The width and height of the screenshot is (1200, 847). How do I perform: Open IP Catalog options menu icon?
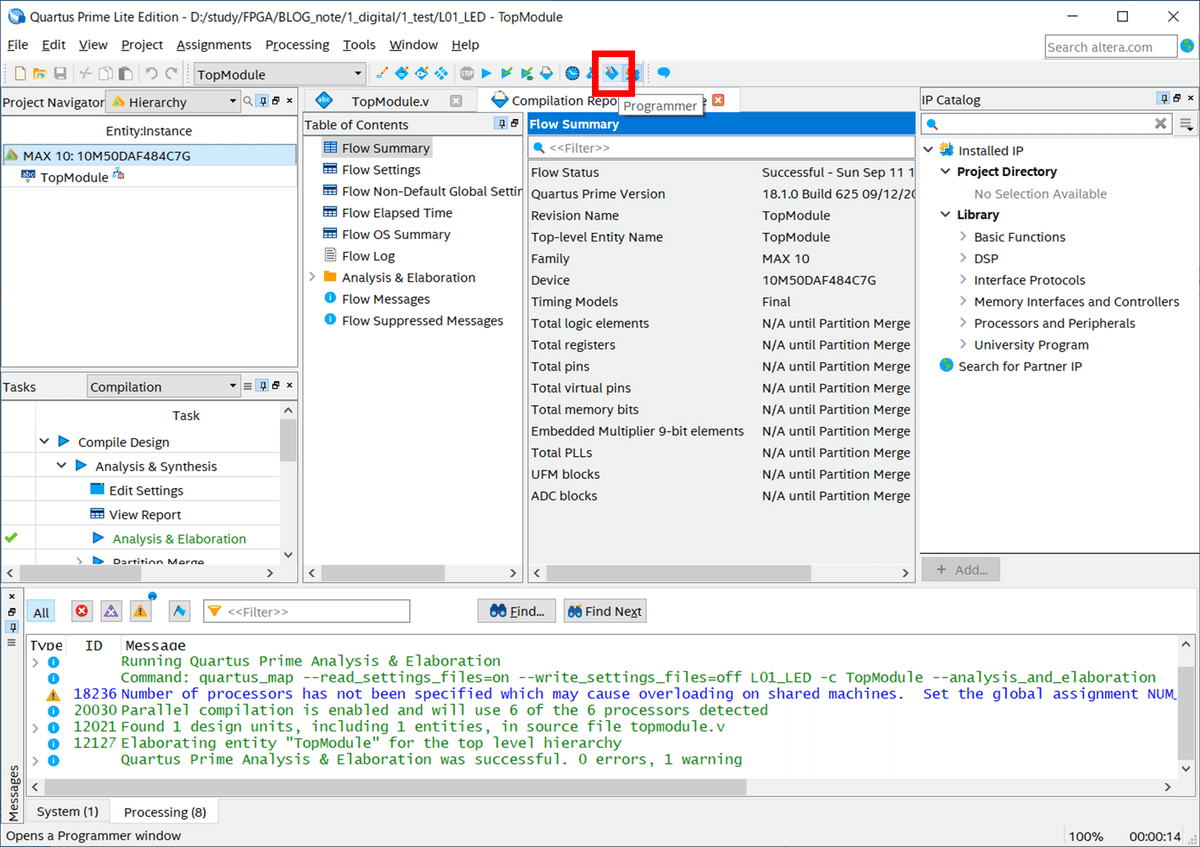(x=1186, y=124)
